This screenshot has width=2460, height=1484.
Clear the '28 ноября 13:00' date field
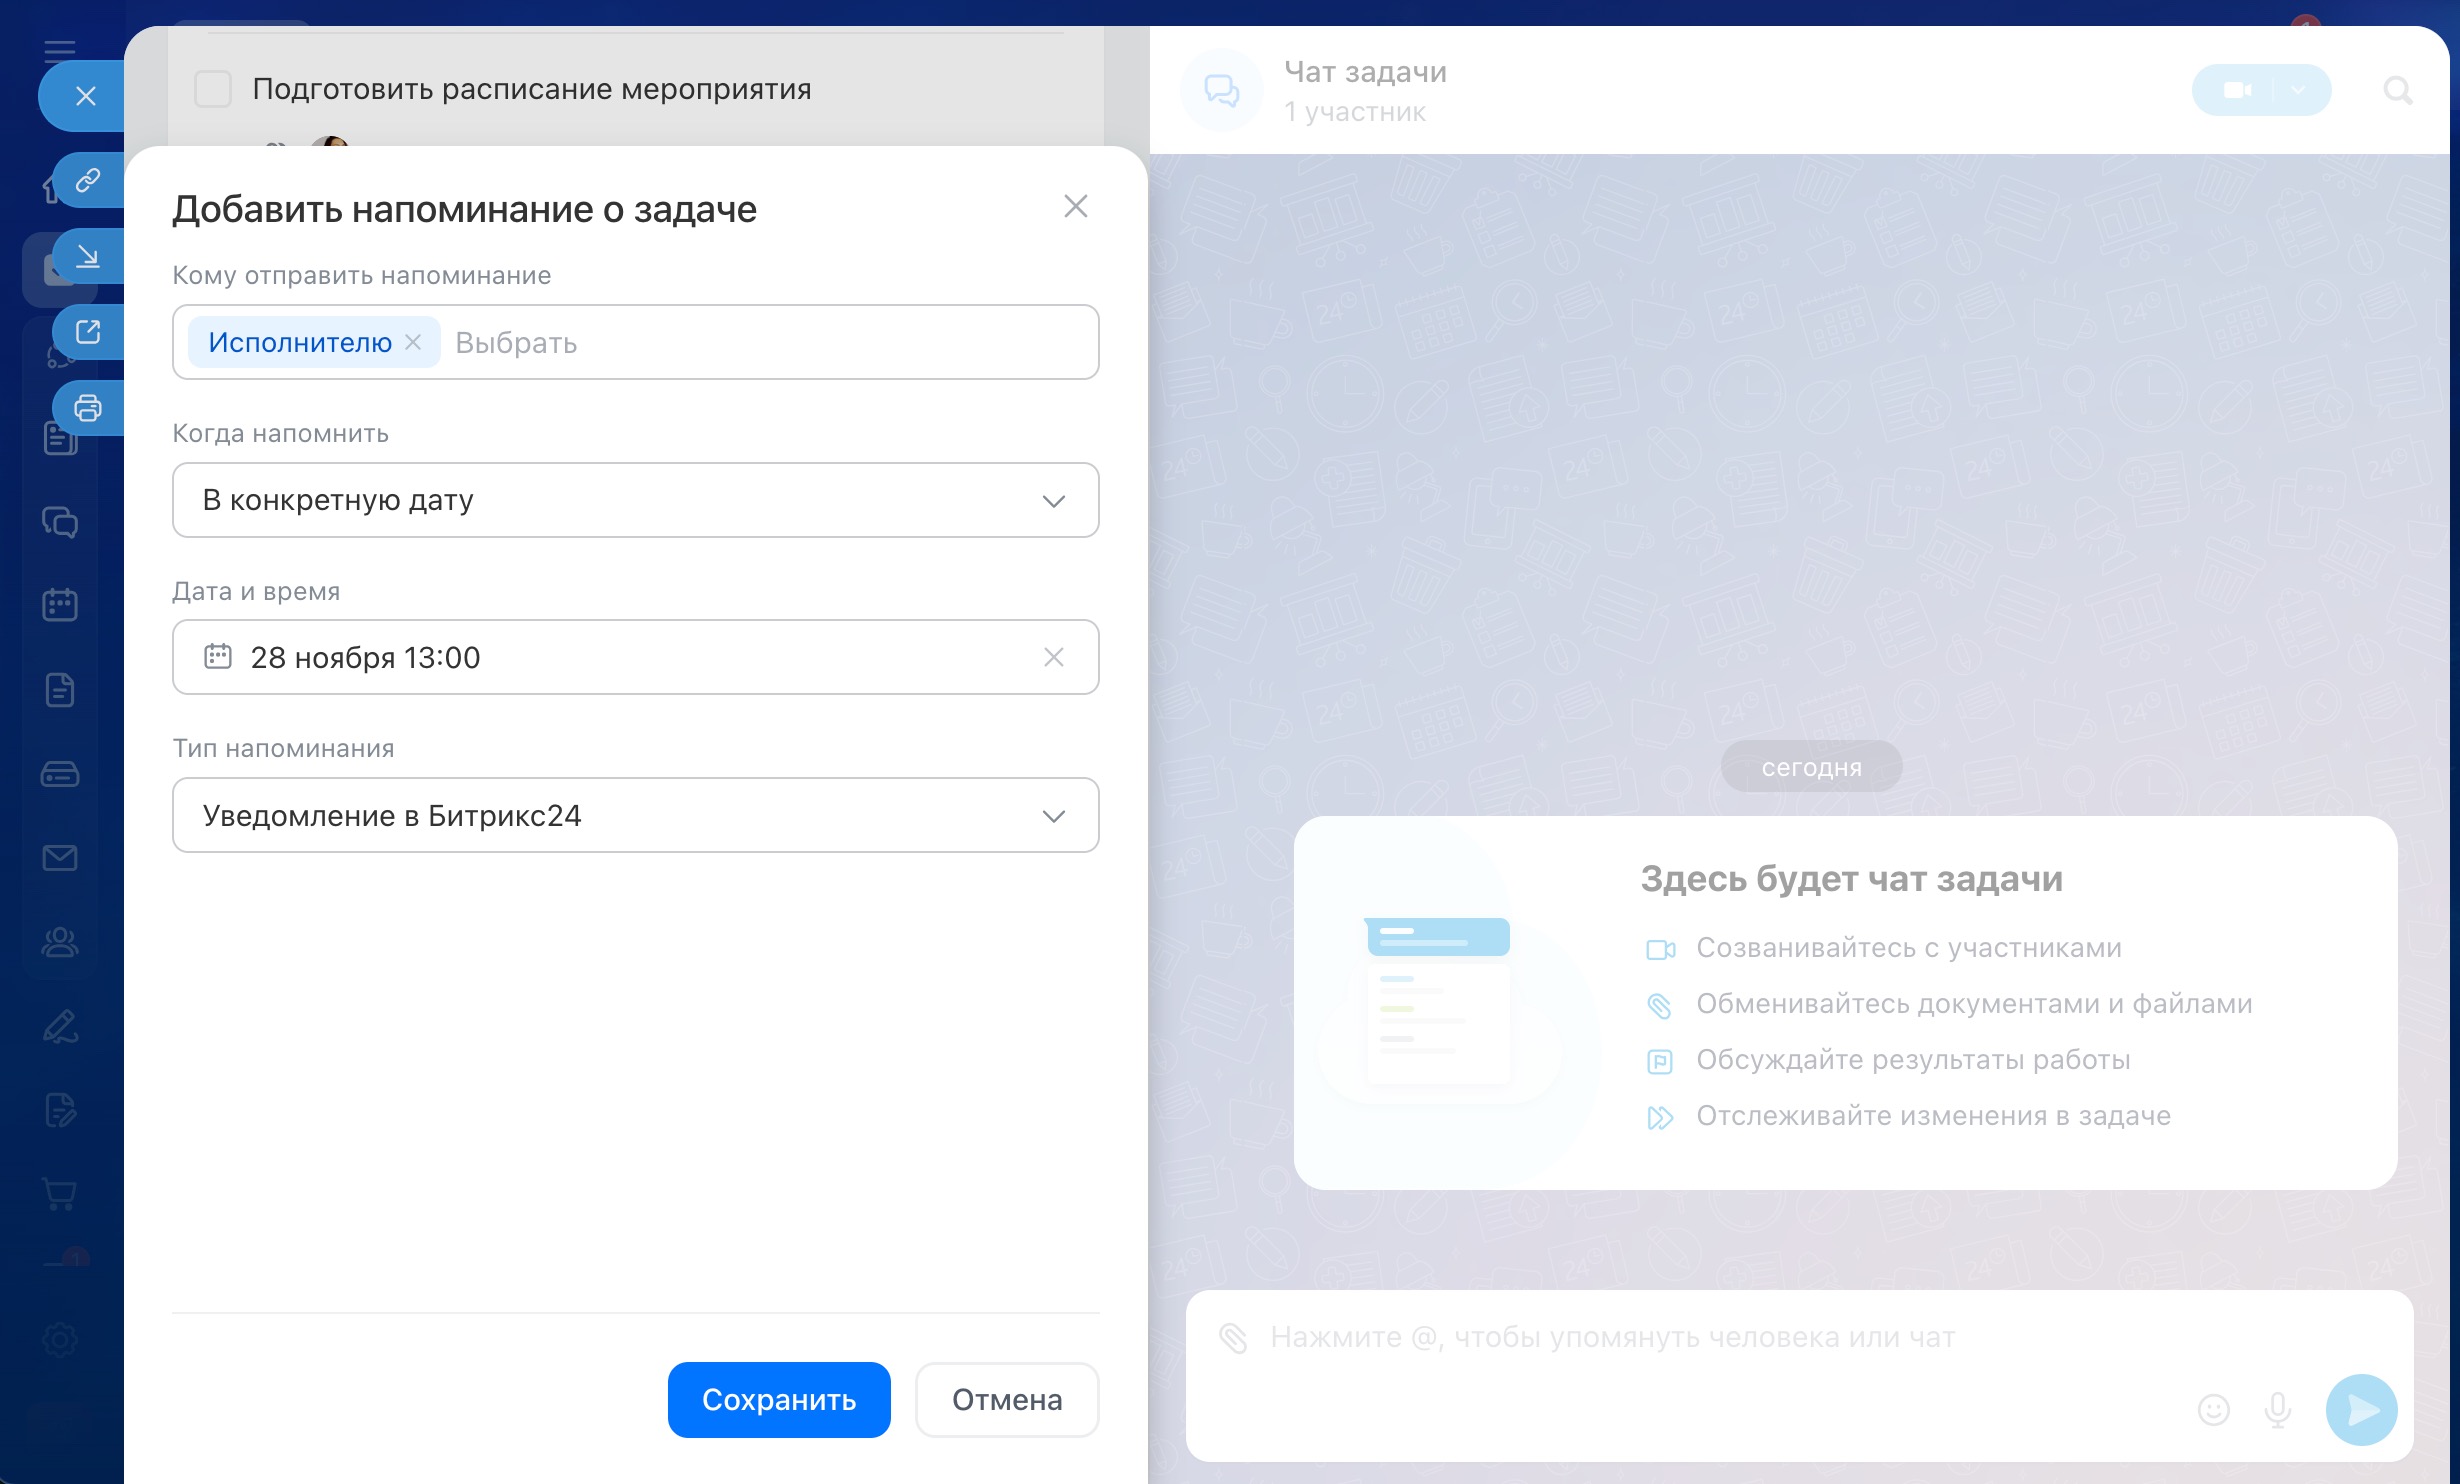tap(1053, 657)
